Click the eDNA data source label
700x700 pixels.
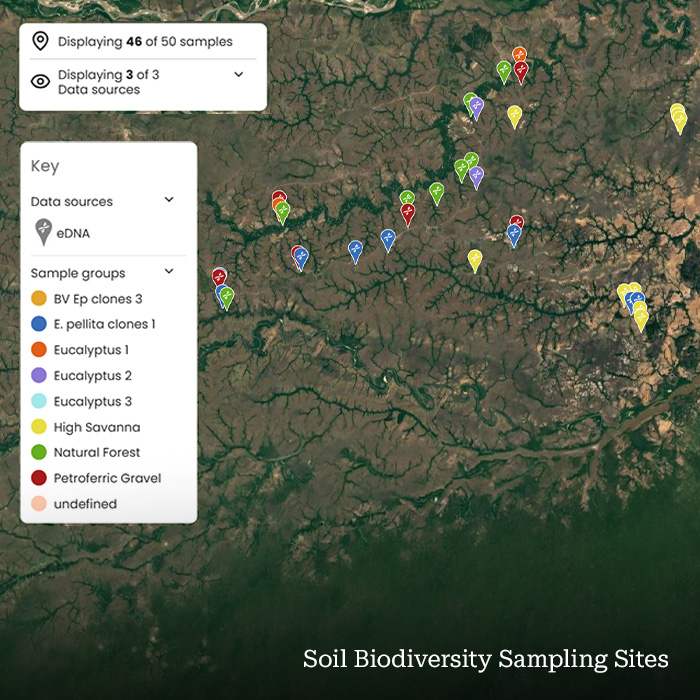(73, 232)
